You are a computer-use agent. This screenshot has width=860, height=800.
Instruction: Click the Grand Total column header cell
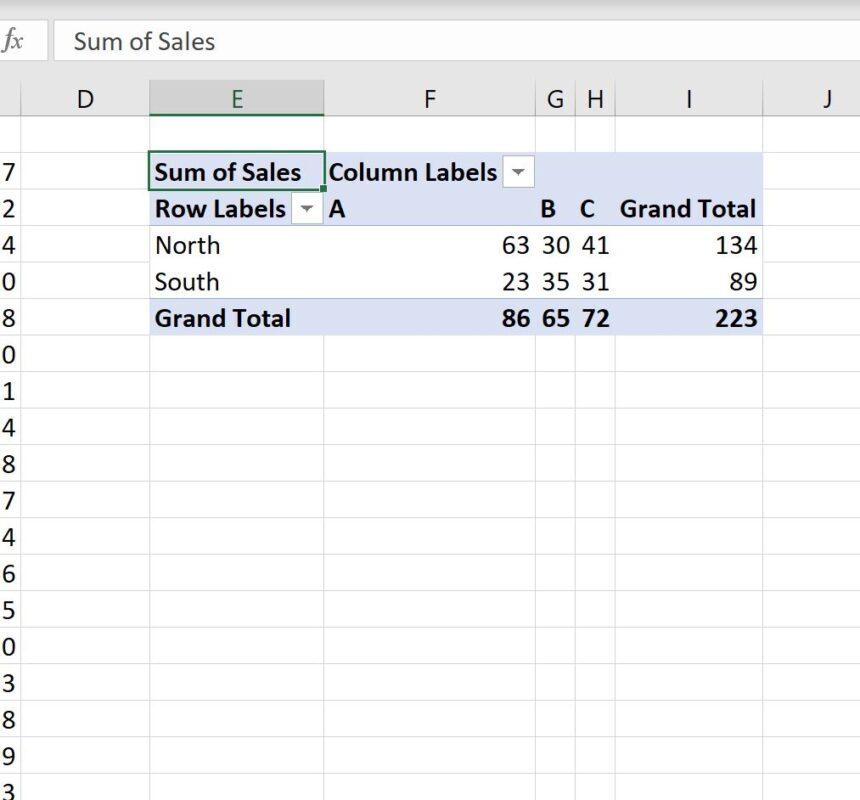click(688, 209)
